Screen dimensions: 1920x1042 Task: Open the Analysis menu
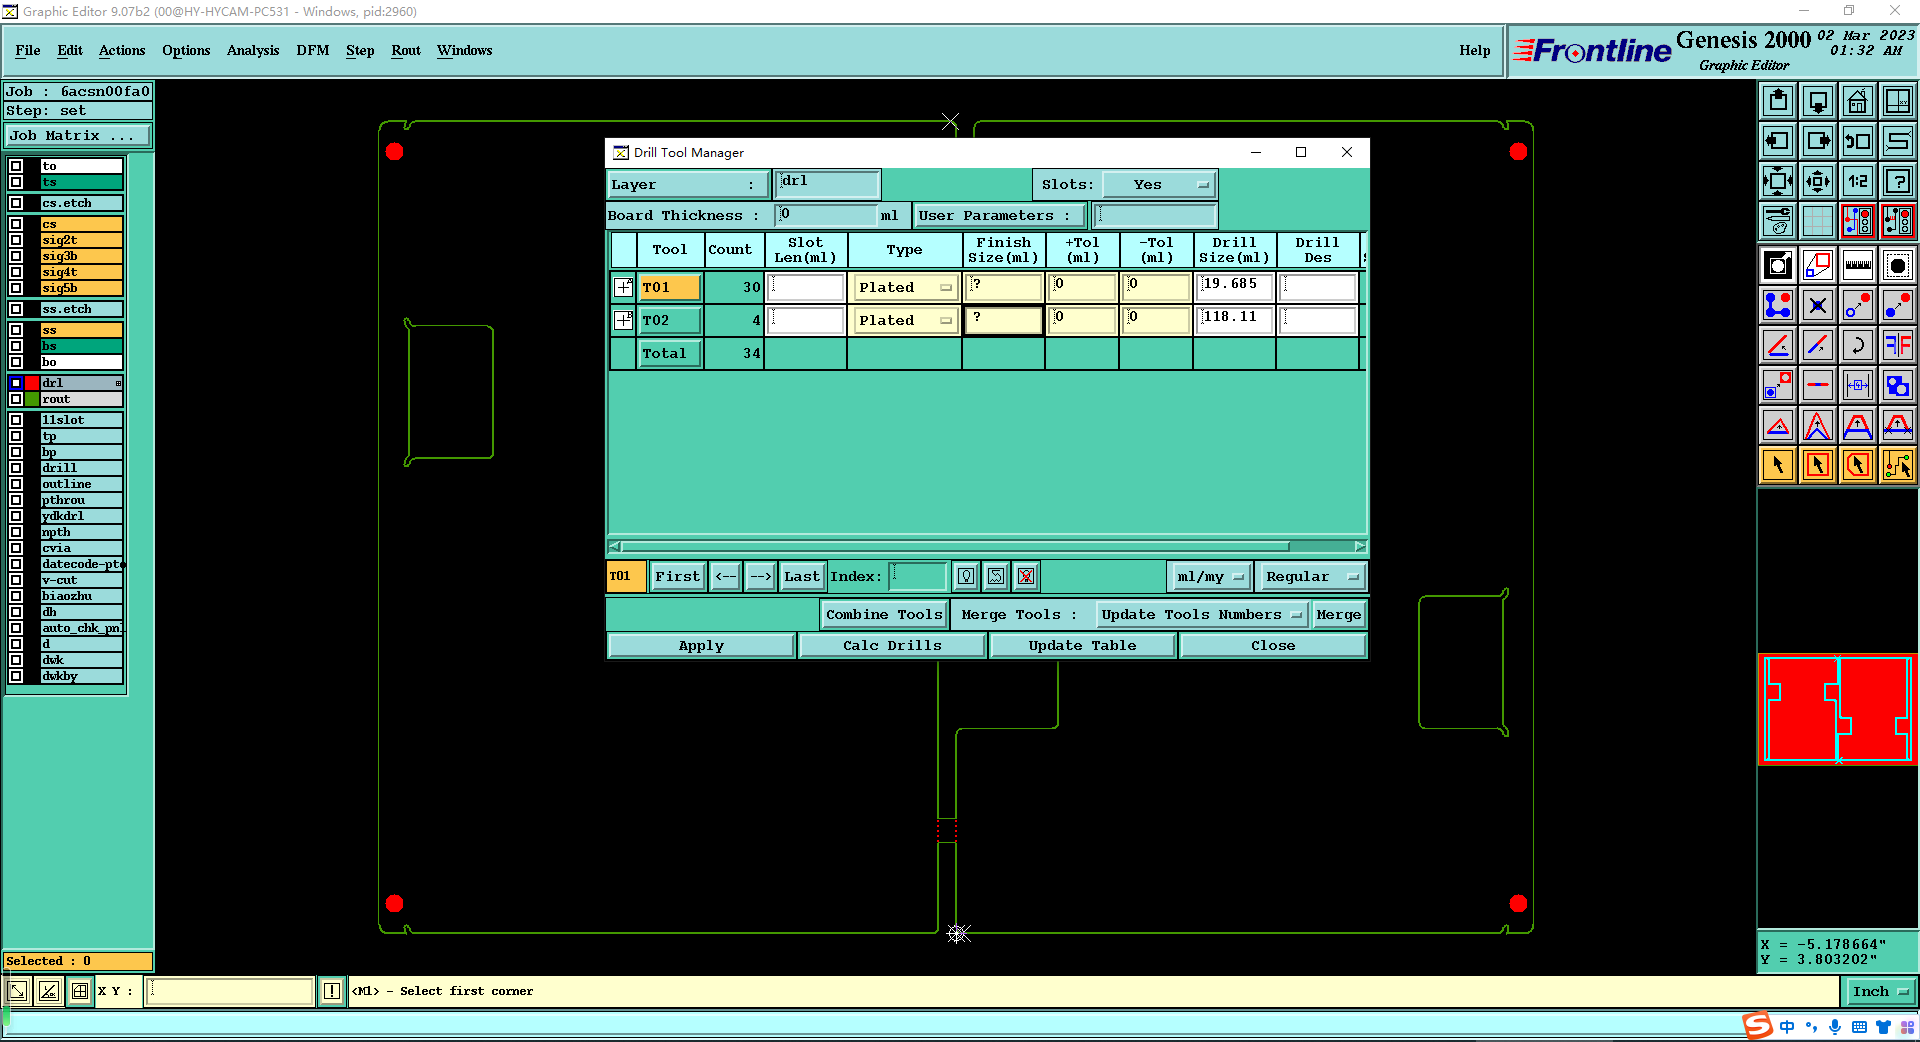click(x=253, y=50)
